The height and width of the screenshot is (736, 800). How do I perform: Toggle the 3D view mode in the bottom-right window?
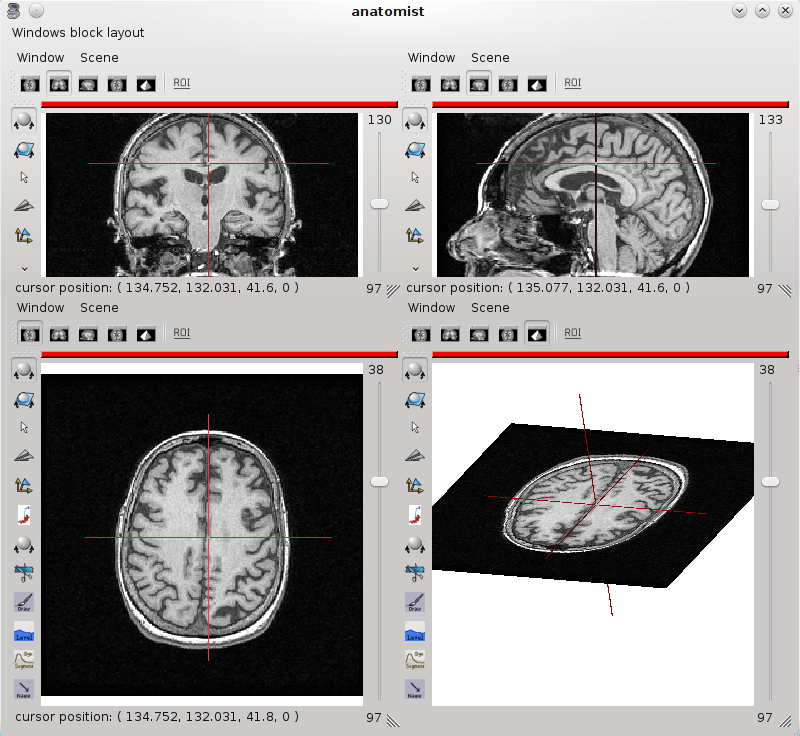coord(537,333)
